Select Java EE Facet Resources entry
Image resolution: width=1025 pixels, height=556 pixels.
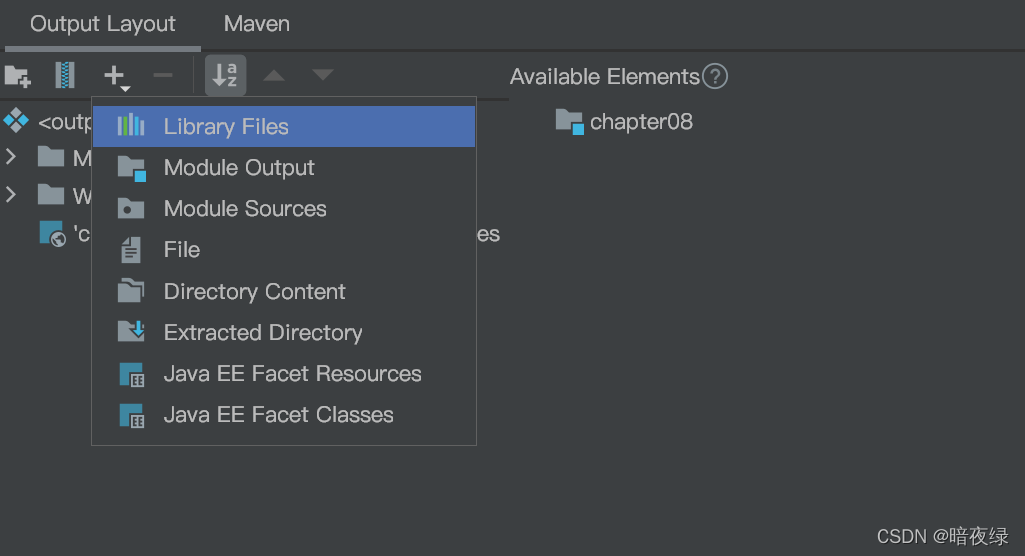coord(292,374)
